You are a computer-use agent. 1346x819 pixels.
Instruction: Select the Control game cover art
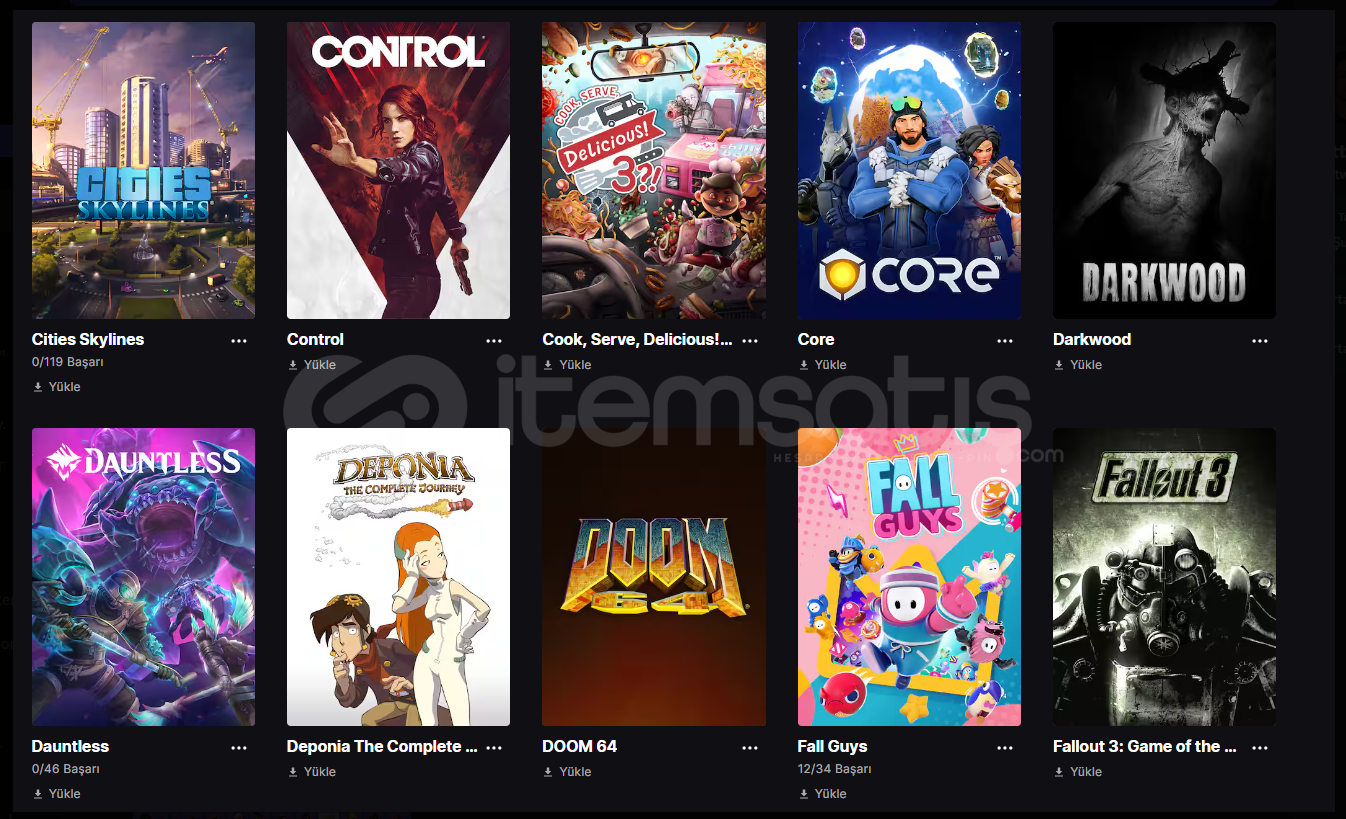tap(398, 170)
